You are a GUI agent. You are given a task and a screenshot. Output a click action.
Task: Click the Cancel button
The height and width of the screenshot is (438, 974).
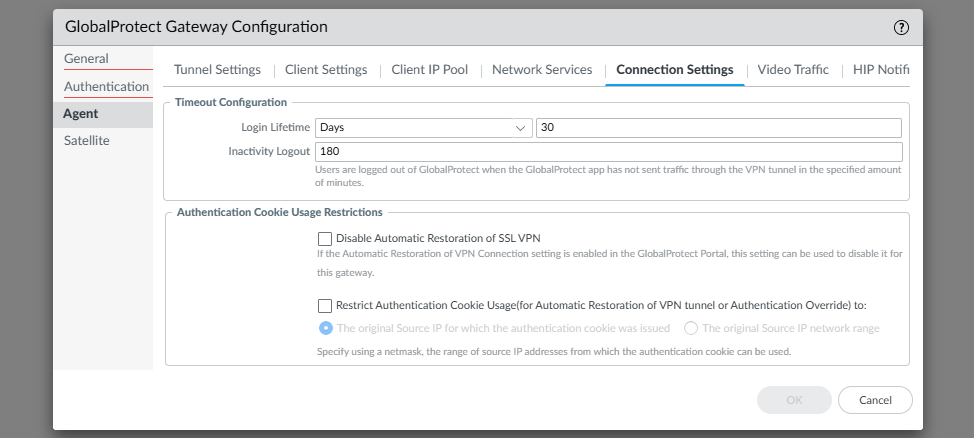[875, 400]
